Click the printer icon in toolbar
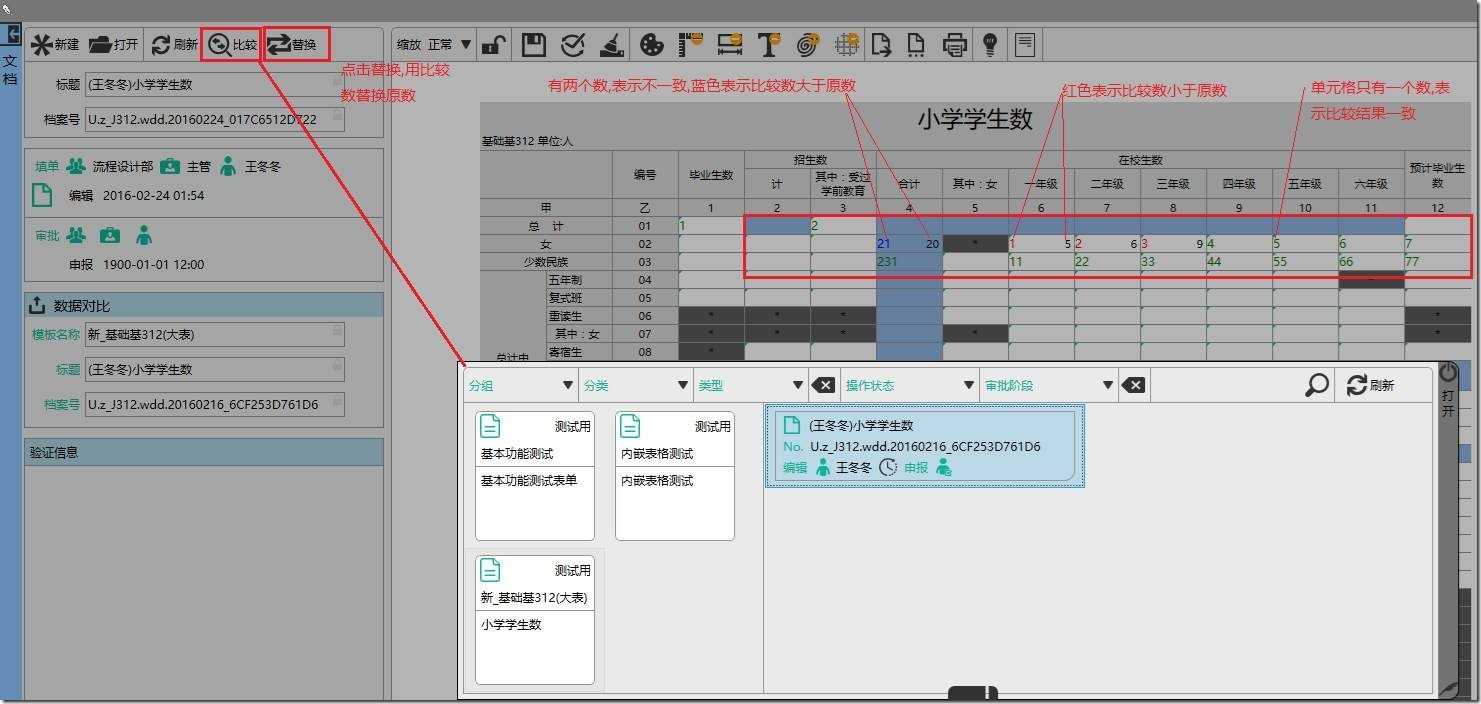Screen dimensions: 1481x704 (x=956, y=44)
